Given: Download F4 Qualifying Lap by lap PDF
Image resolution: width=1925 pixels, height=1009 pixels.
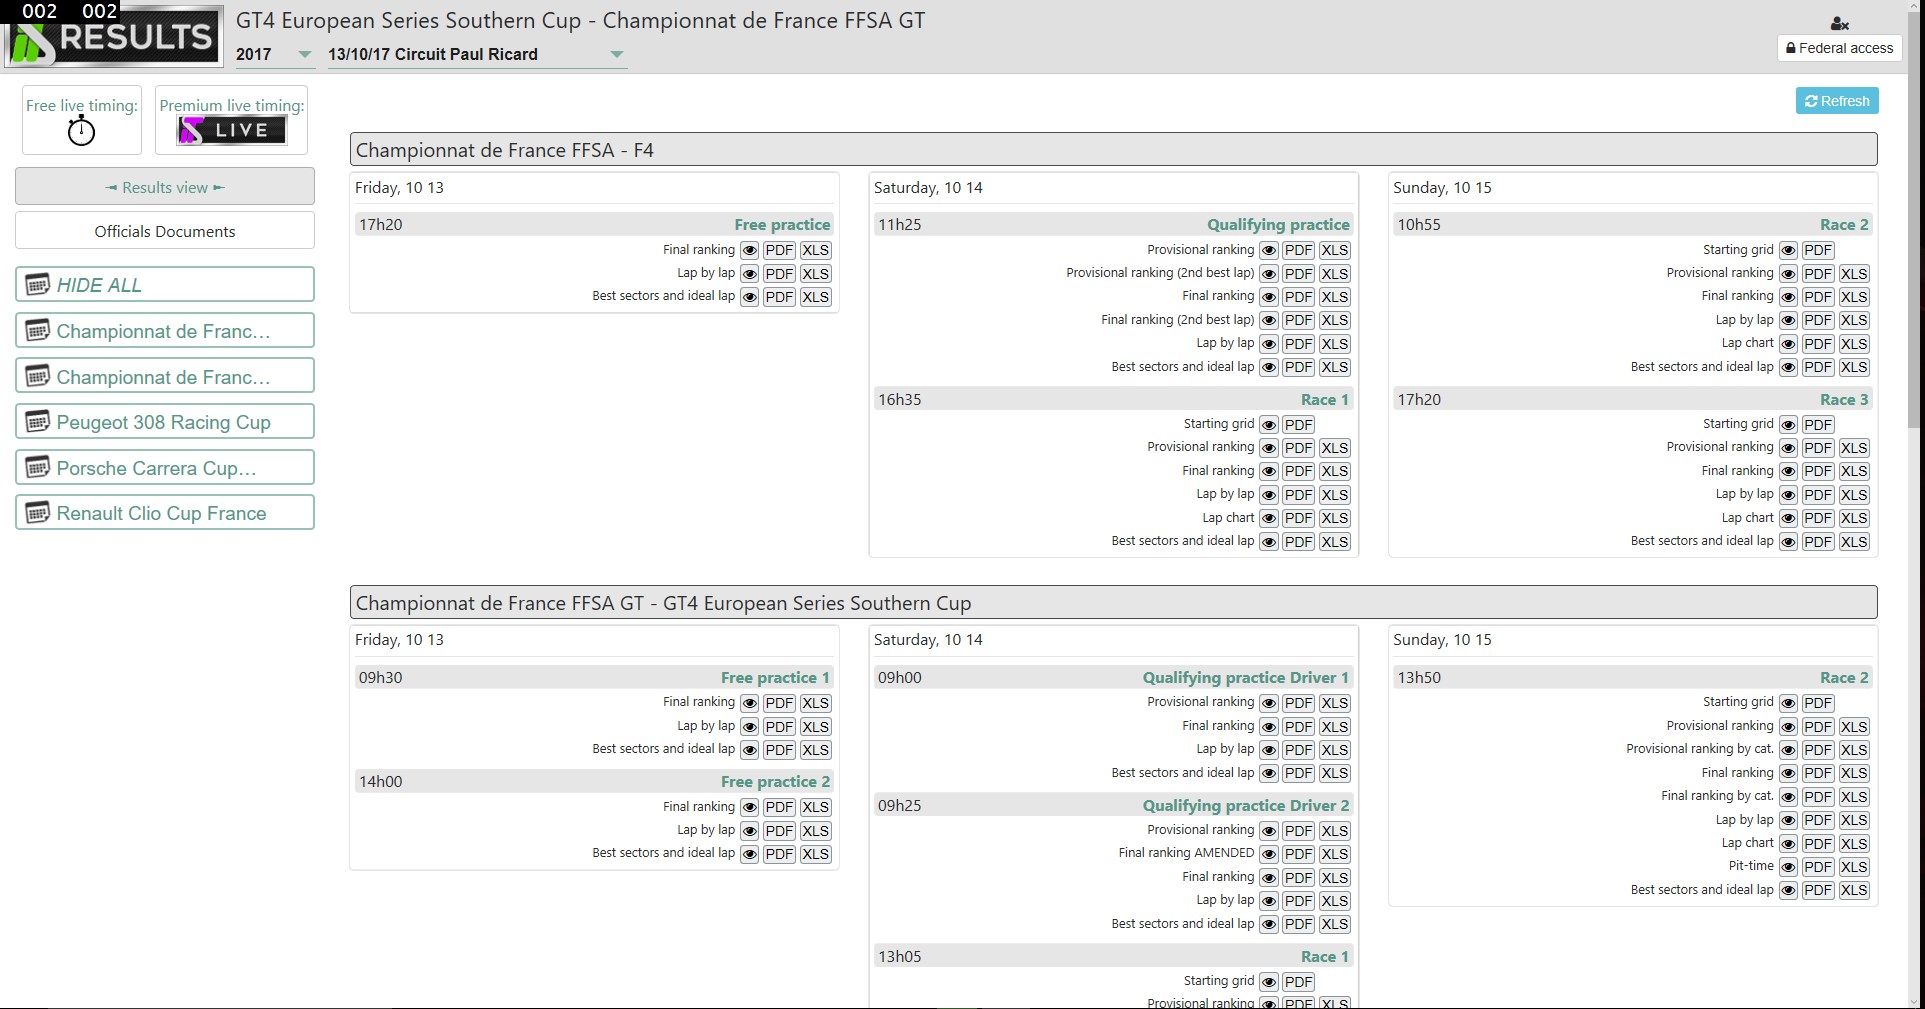Looking at the screenshot, I should pyautogui.click(x=1299, y=344).
